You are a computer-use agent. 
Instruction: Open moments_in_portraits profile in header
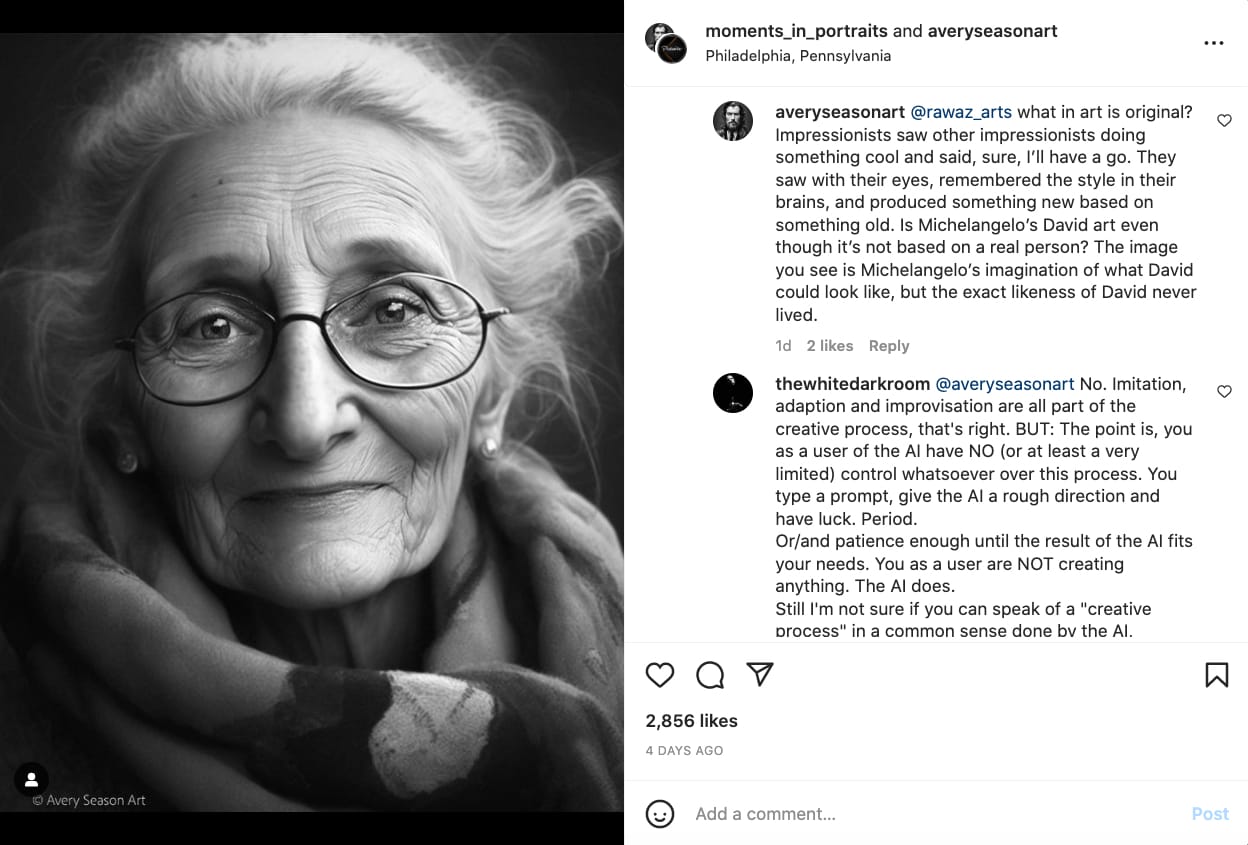(796, 31)
